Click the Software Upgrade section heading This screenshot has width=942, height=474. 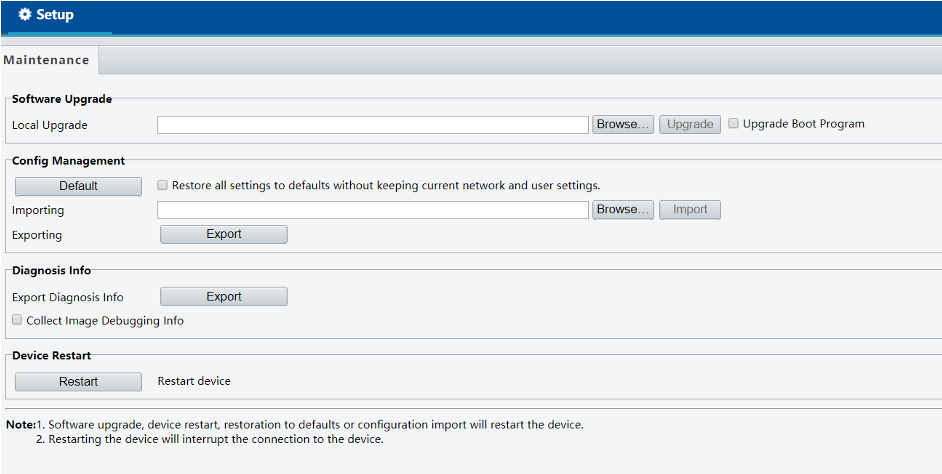click(x=62, y=99)
